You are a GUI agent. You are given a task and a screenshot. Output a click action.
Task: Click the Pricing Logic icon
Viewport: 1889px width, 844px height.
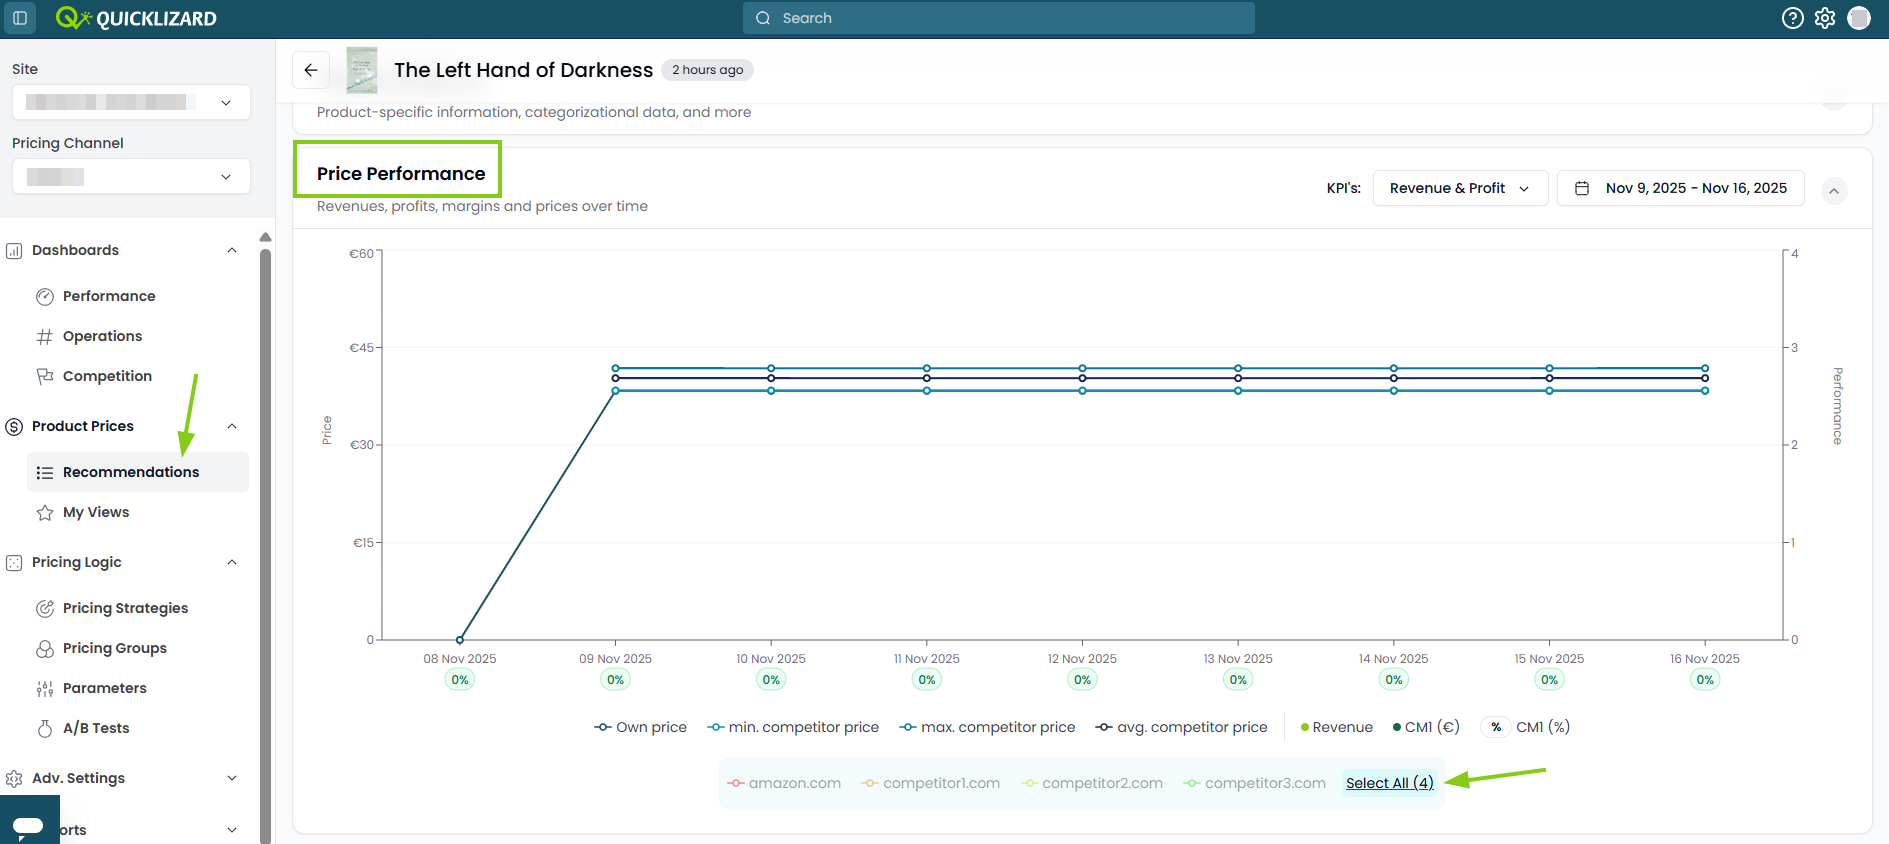pyautogui.click(x=14, y=562)
